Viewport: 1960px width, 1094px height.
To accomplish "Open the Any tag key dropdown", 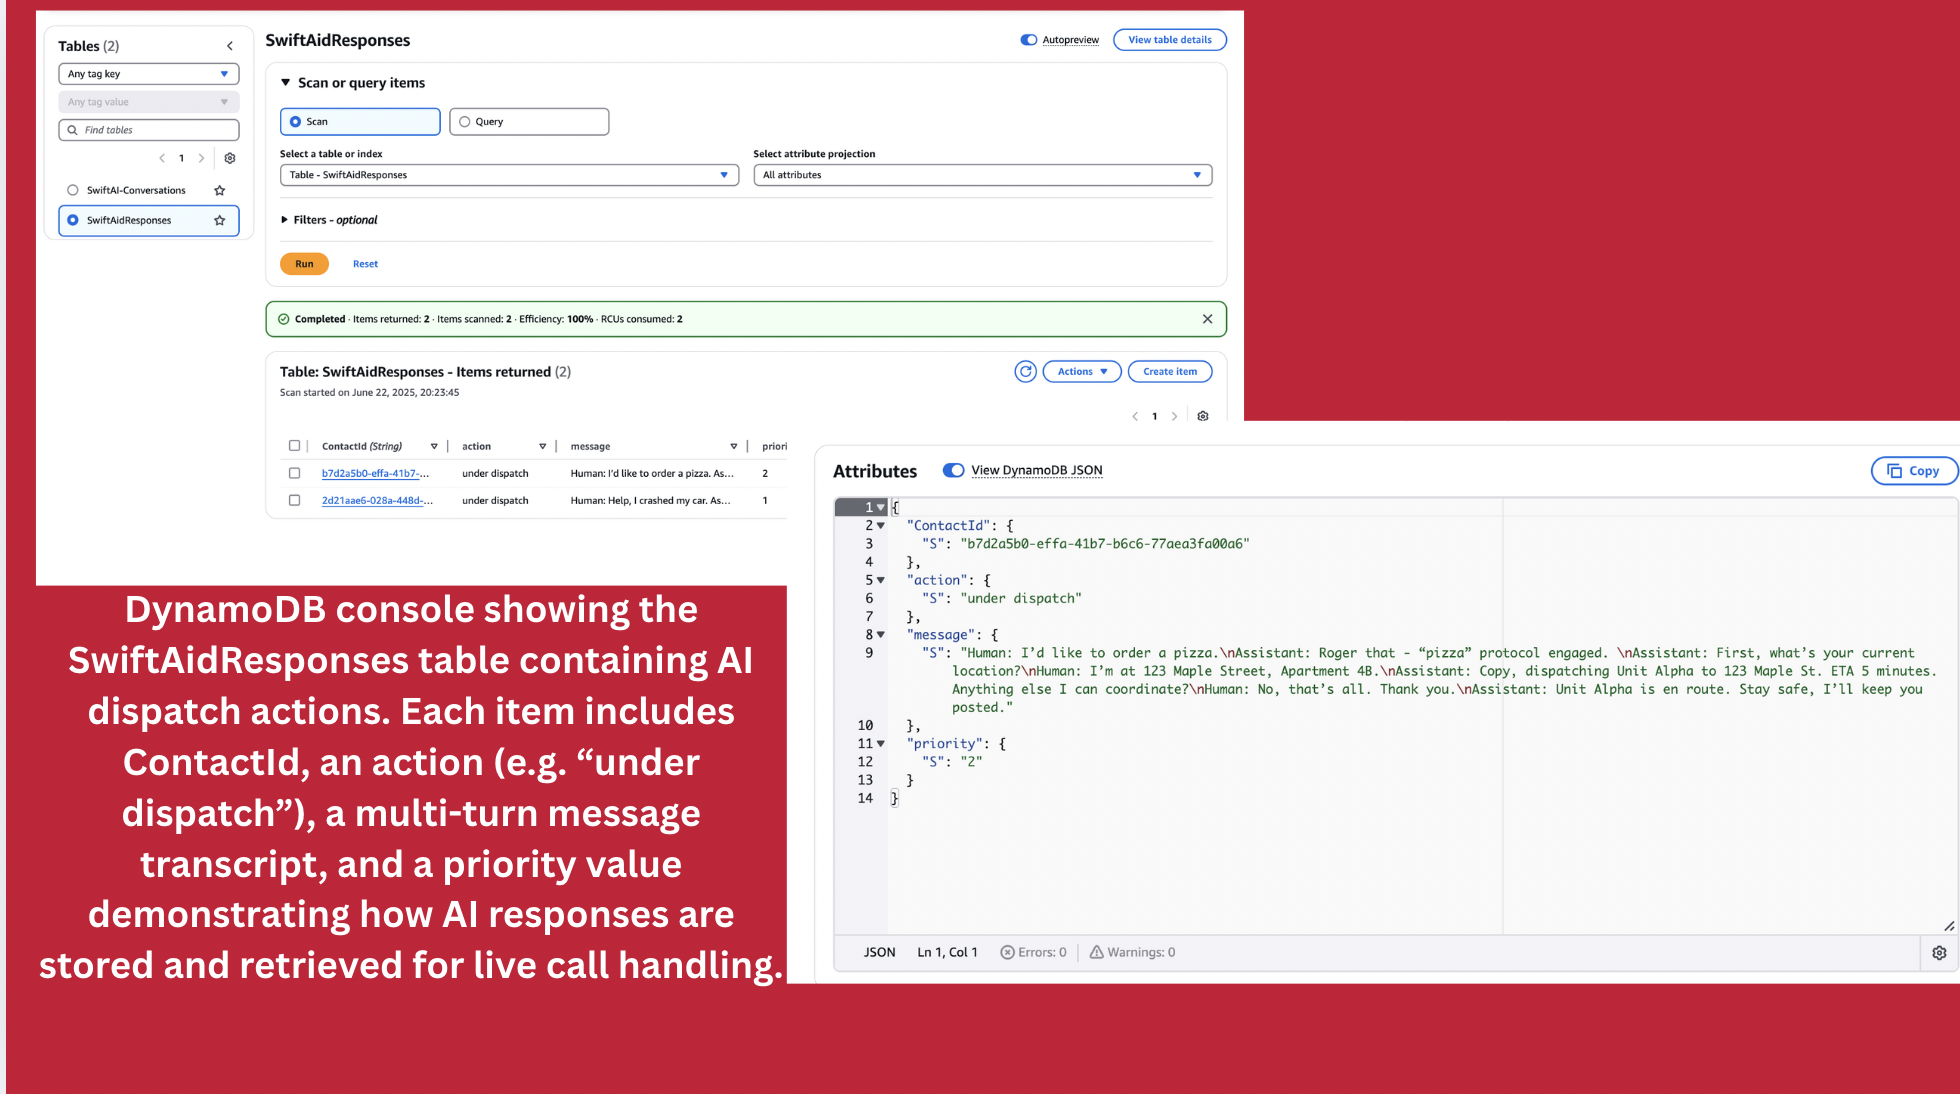I will coord(148,74).
